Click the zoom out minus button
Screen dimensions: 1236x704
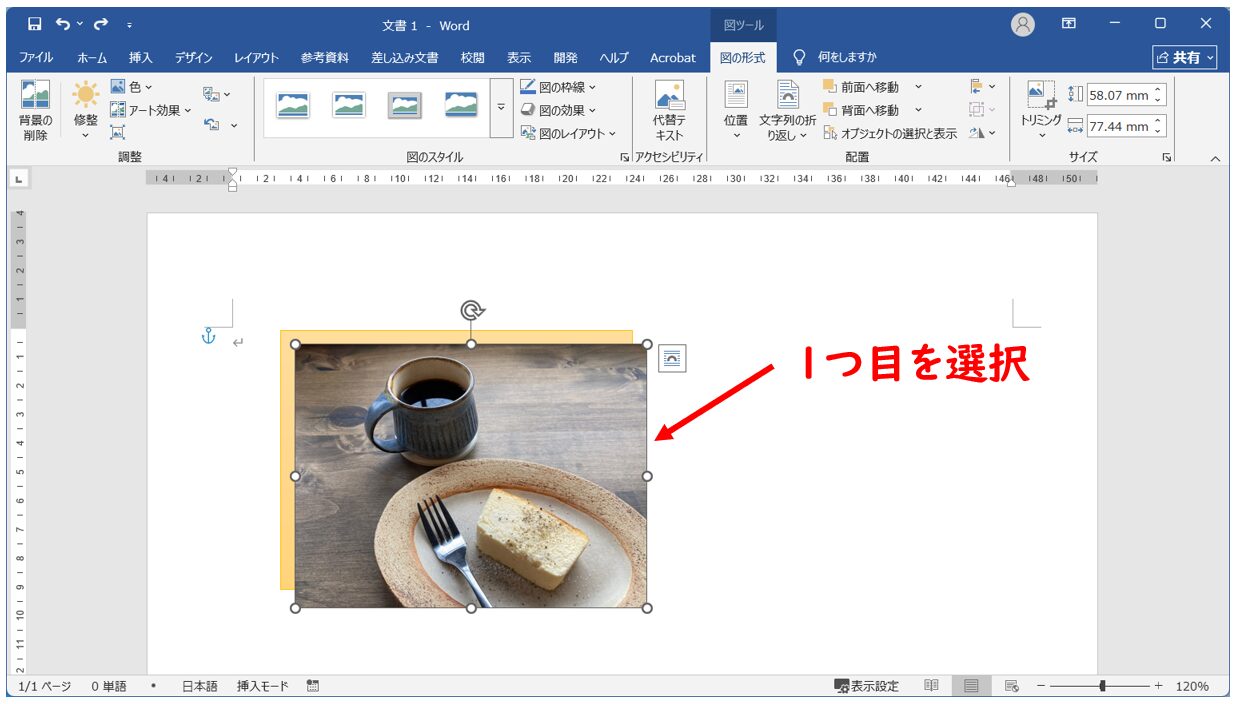(x=1041, y=686)
